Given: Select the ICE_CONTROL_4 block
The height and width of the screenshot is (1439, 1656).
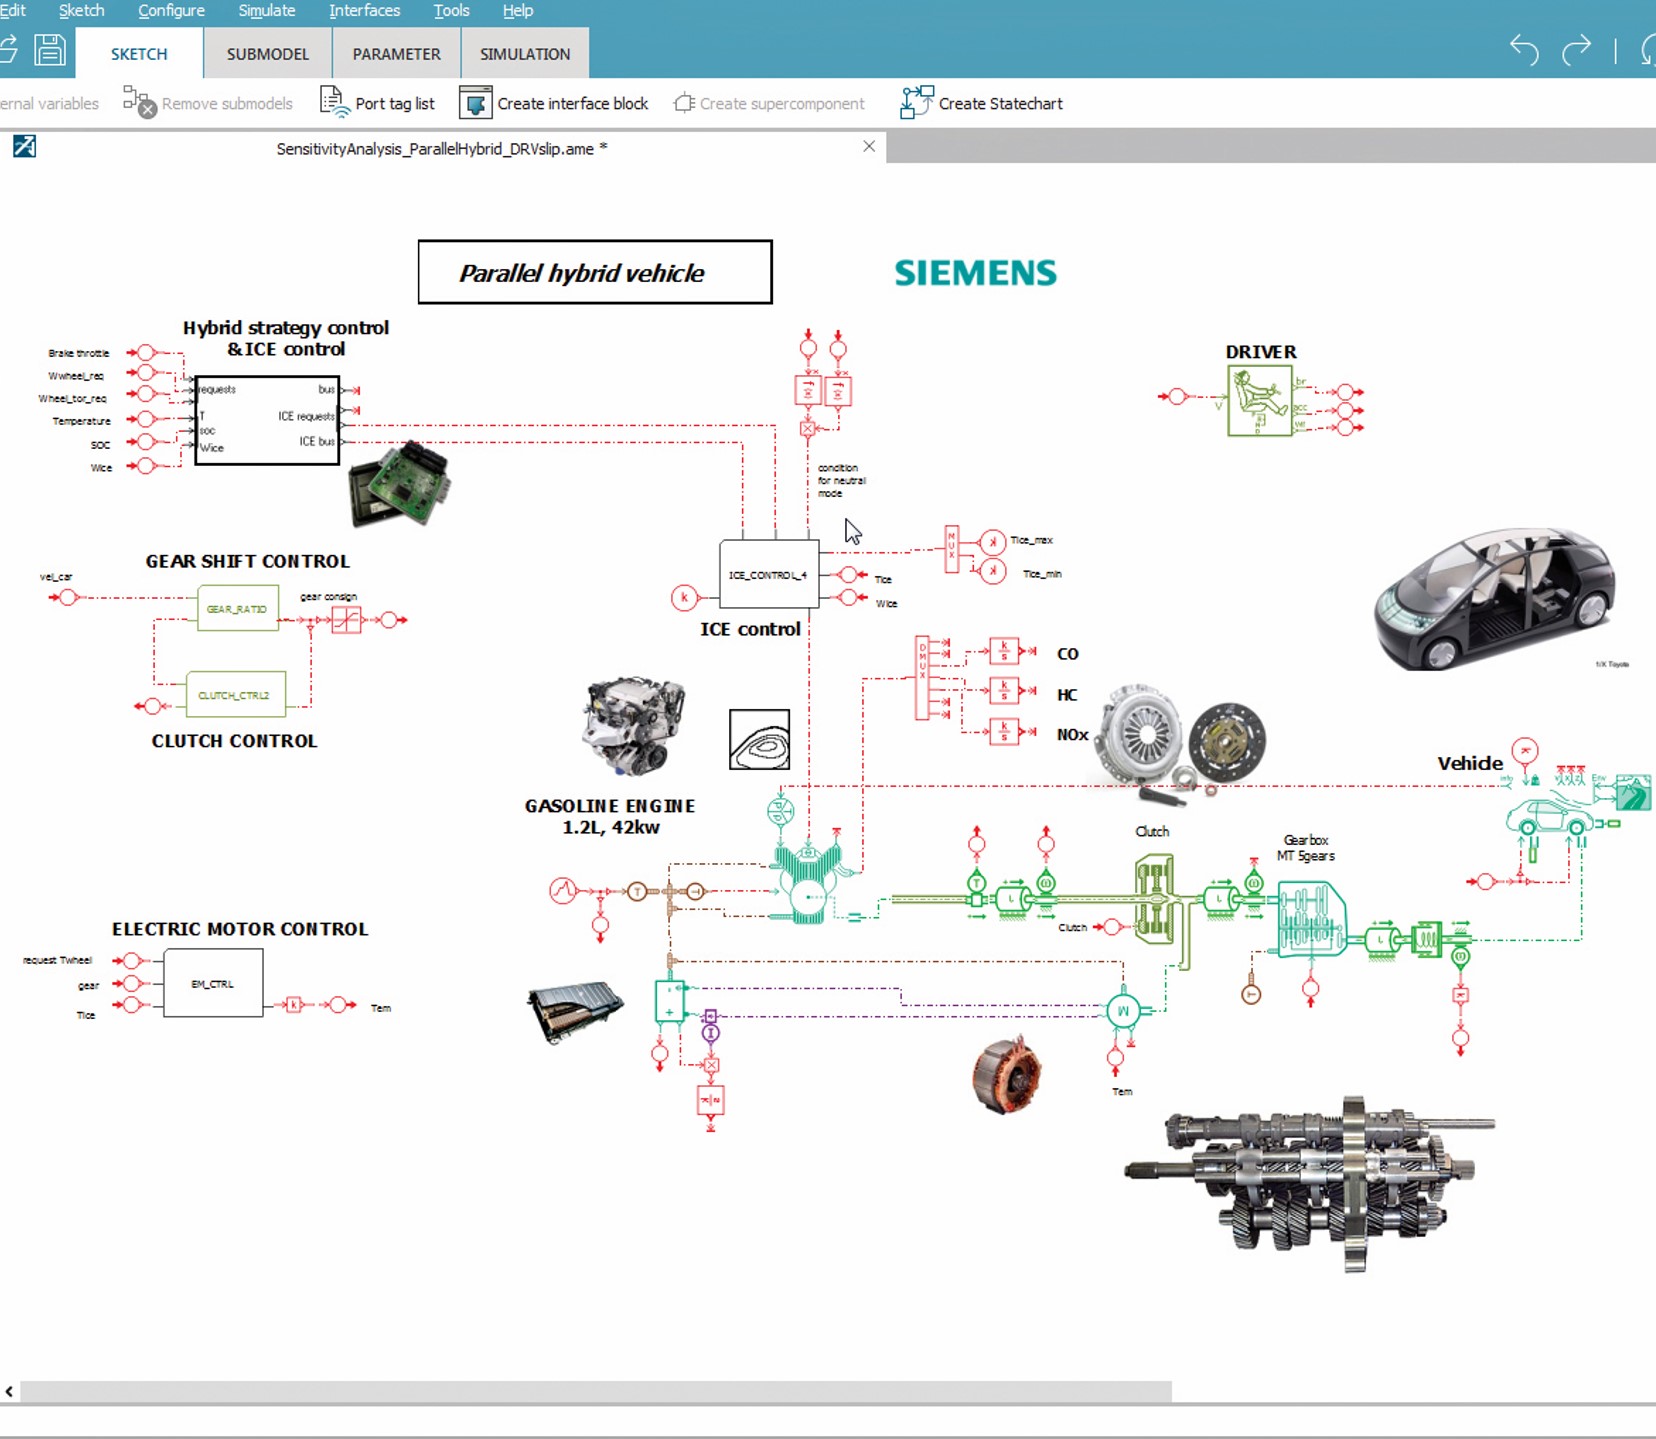Looking at the screenshot, I should click(768, 575).
